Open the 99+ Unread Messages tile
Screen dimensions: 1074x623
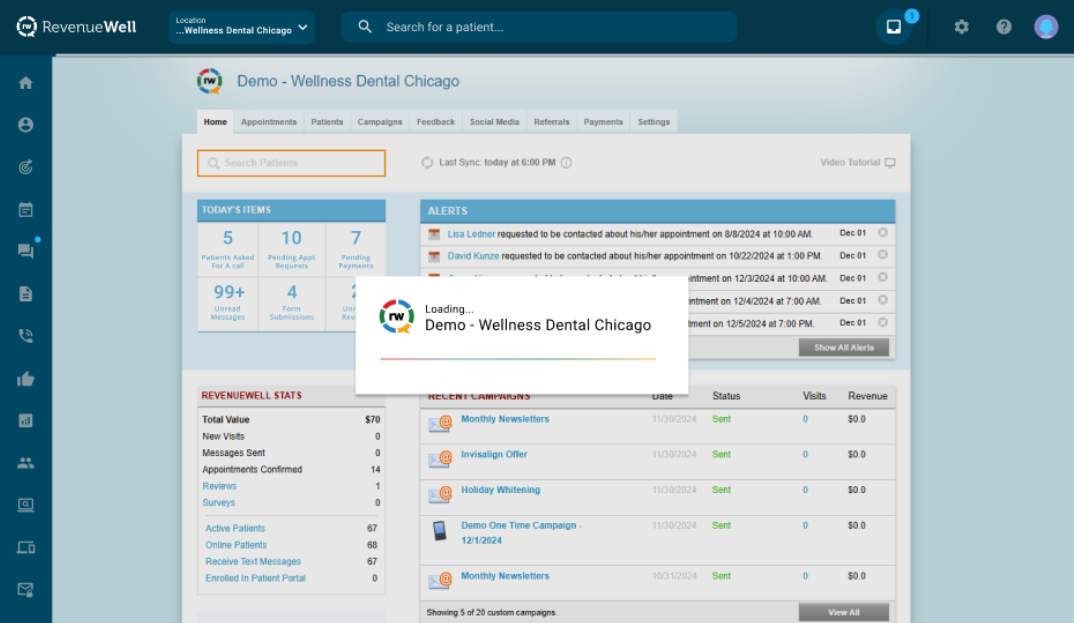coord(227,303)
